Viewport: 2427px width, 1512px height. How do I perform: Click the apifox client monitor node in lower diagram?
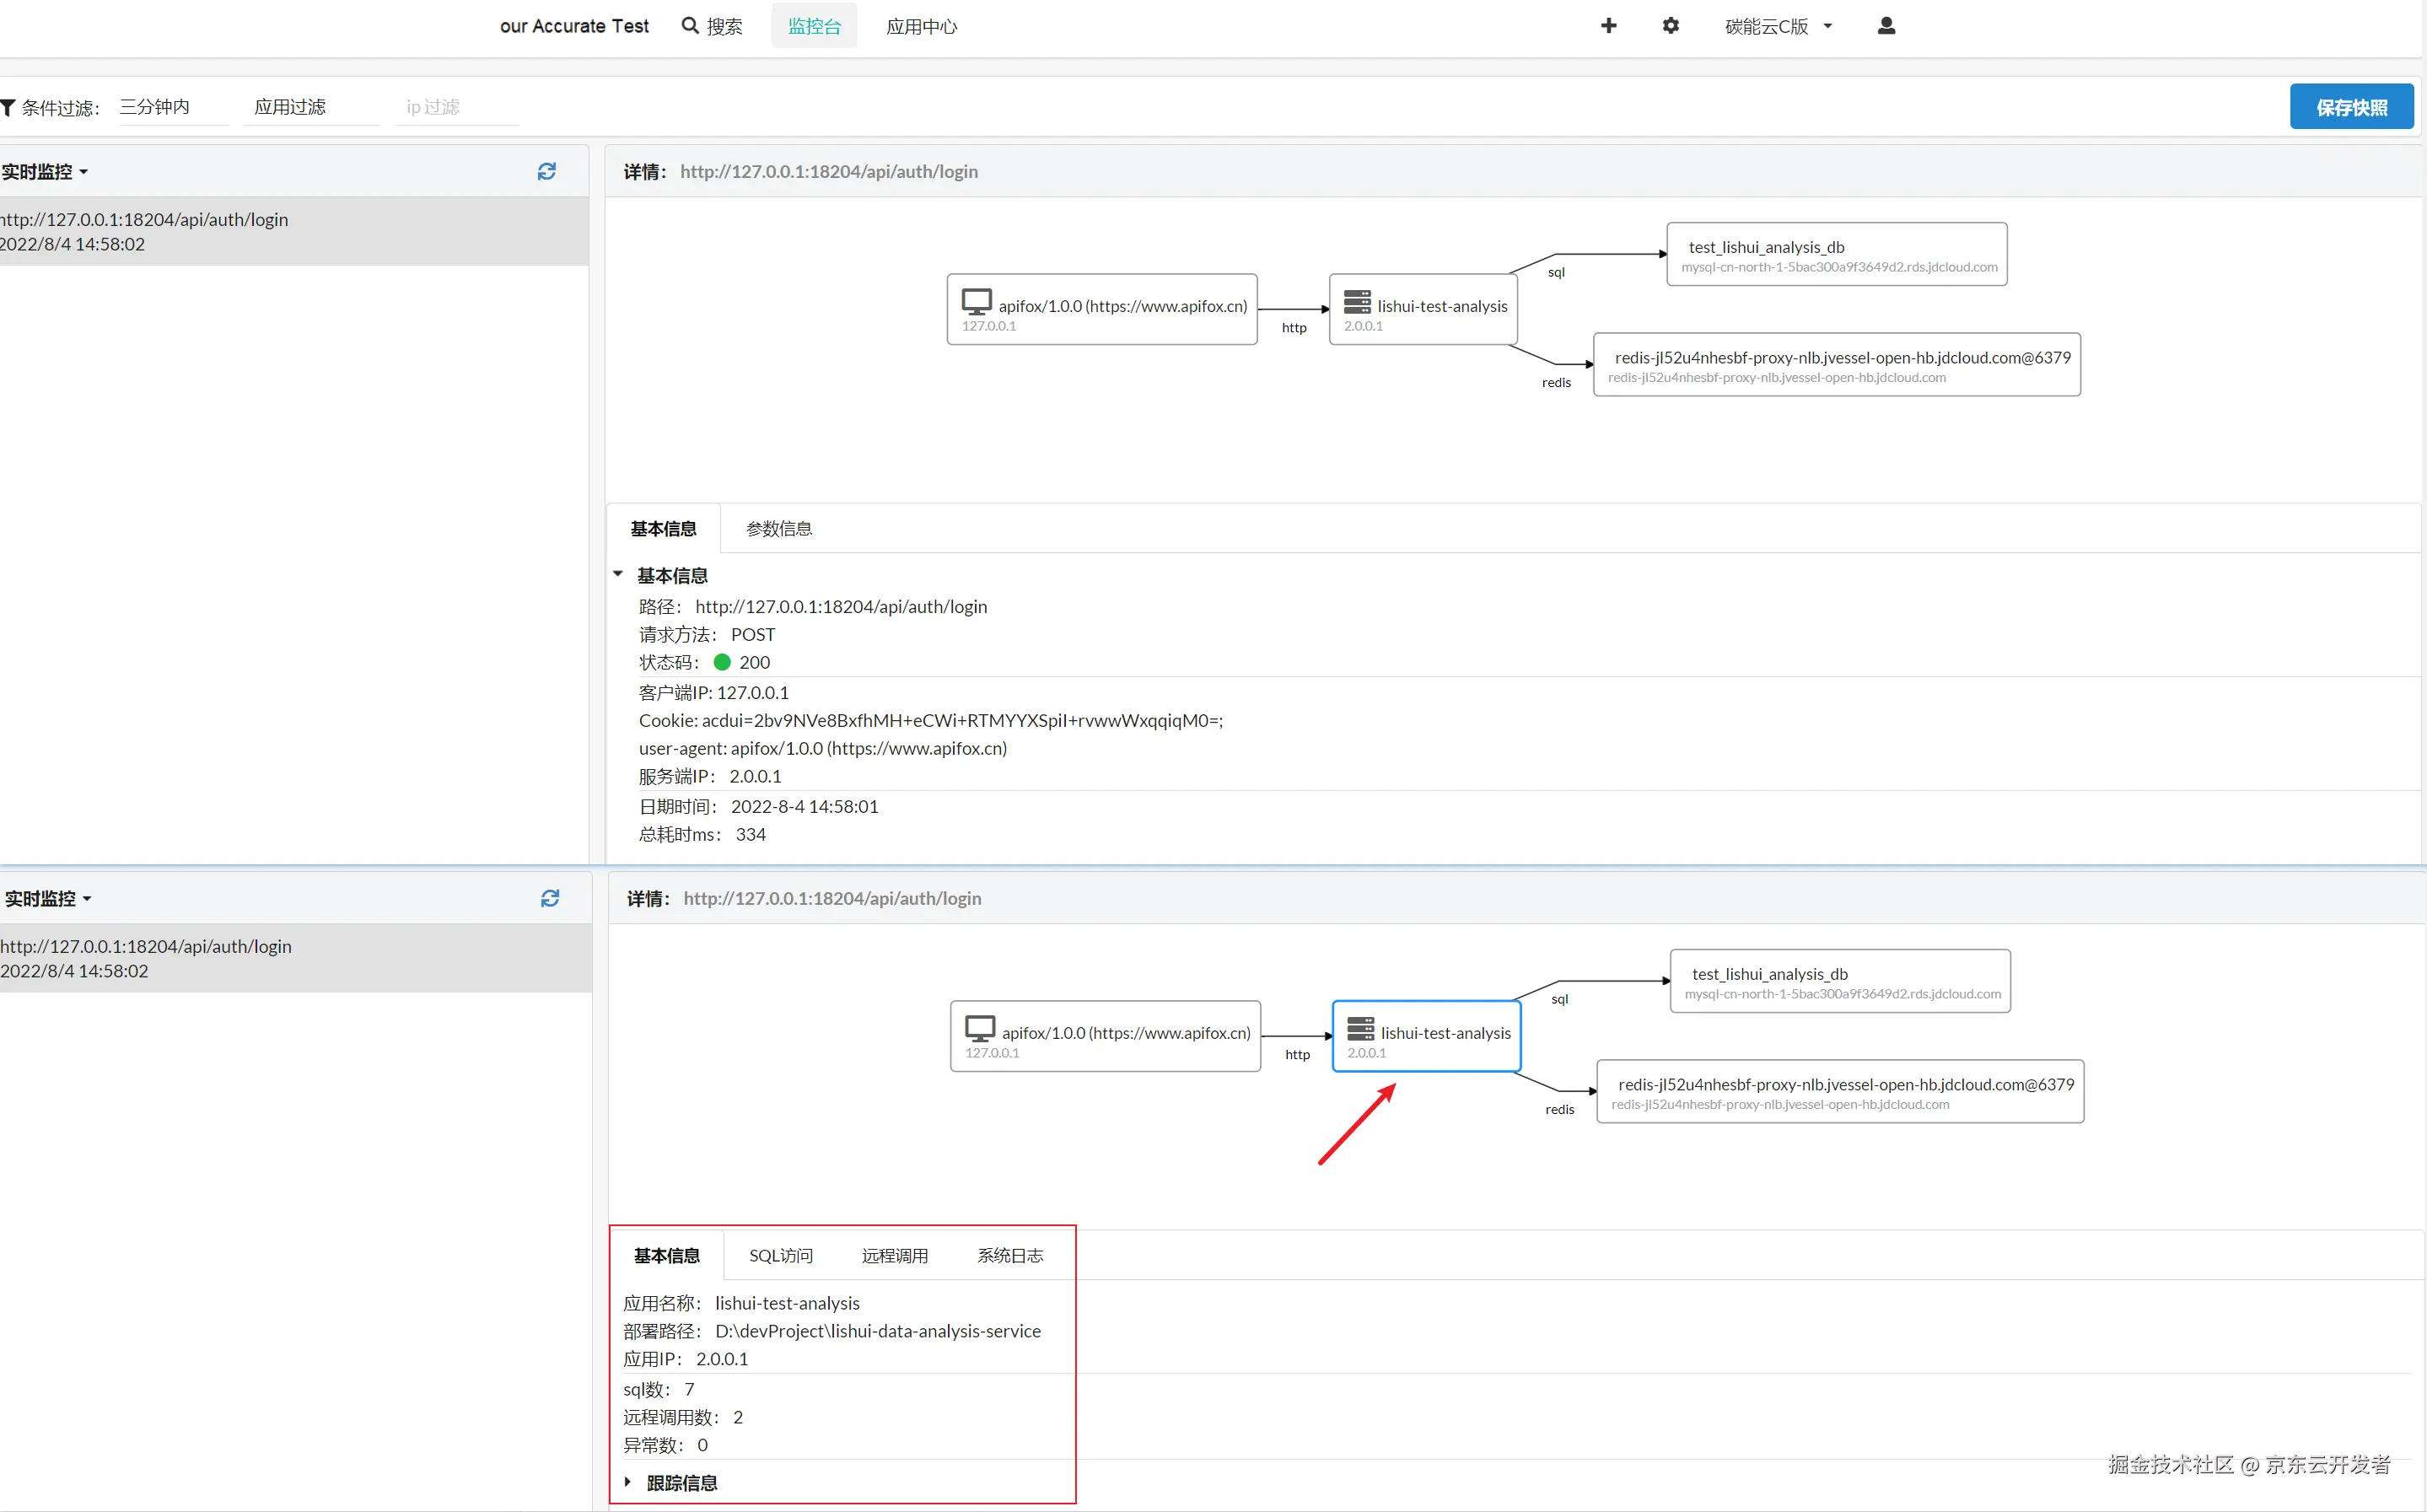1105,1037
